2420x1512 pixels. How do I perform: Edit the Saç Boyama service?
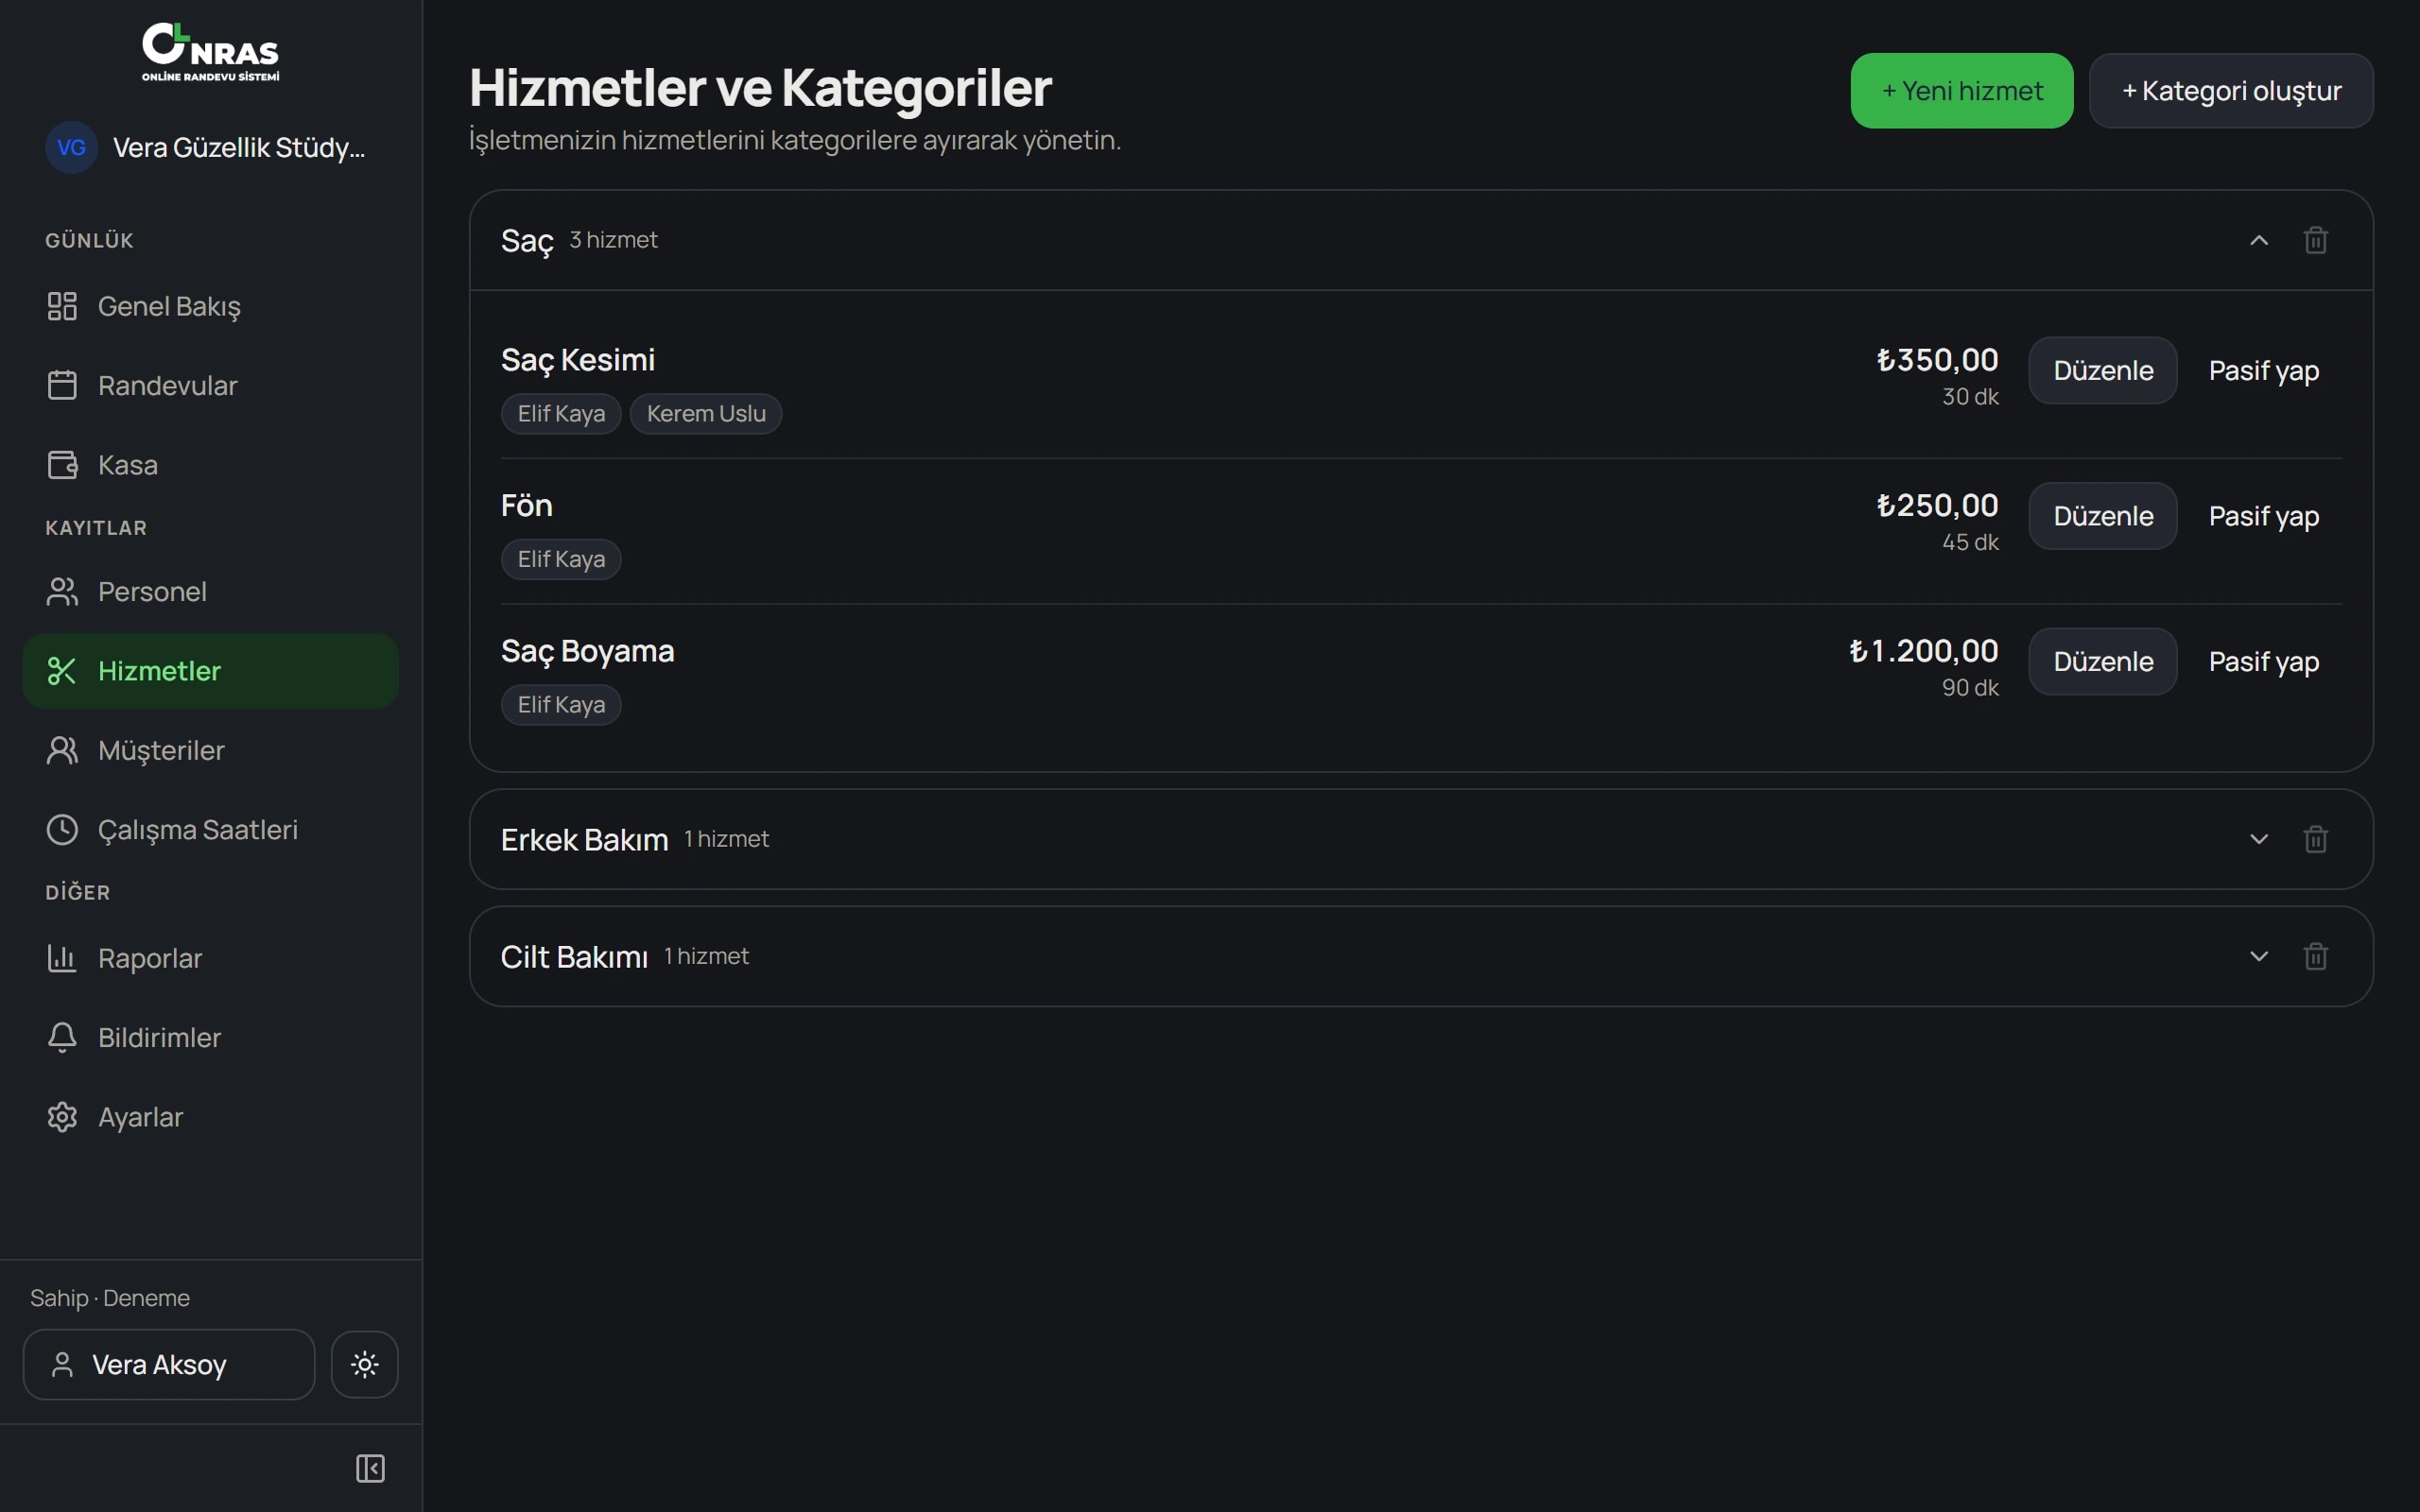coord(2102,662)
